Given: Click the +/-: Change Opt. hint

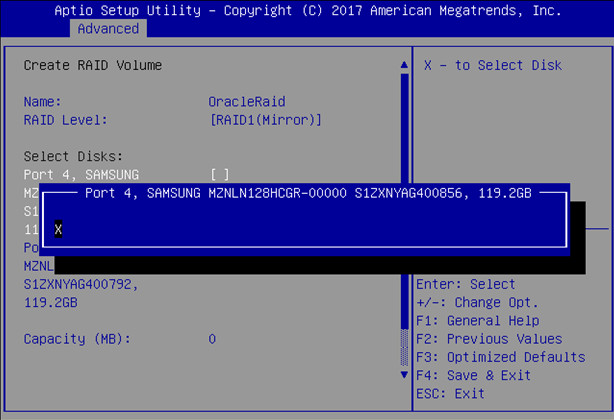Looking at the screenshot, I should pos(477,303).
